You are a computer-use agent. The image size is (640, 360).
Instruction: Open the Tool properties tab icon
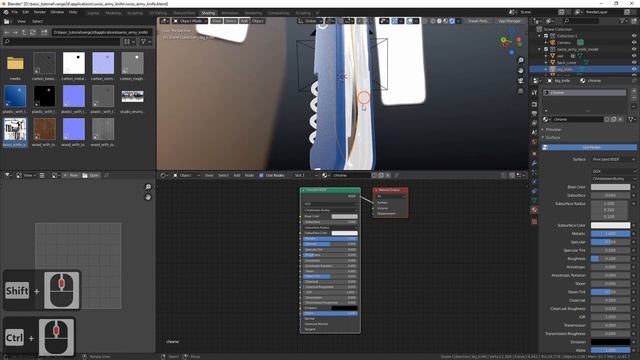[534, 93]
